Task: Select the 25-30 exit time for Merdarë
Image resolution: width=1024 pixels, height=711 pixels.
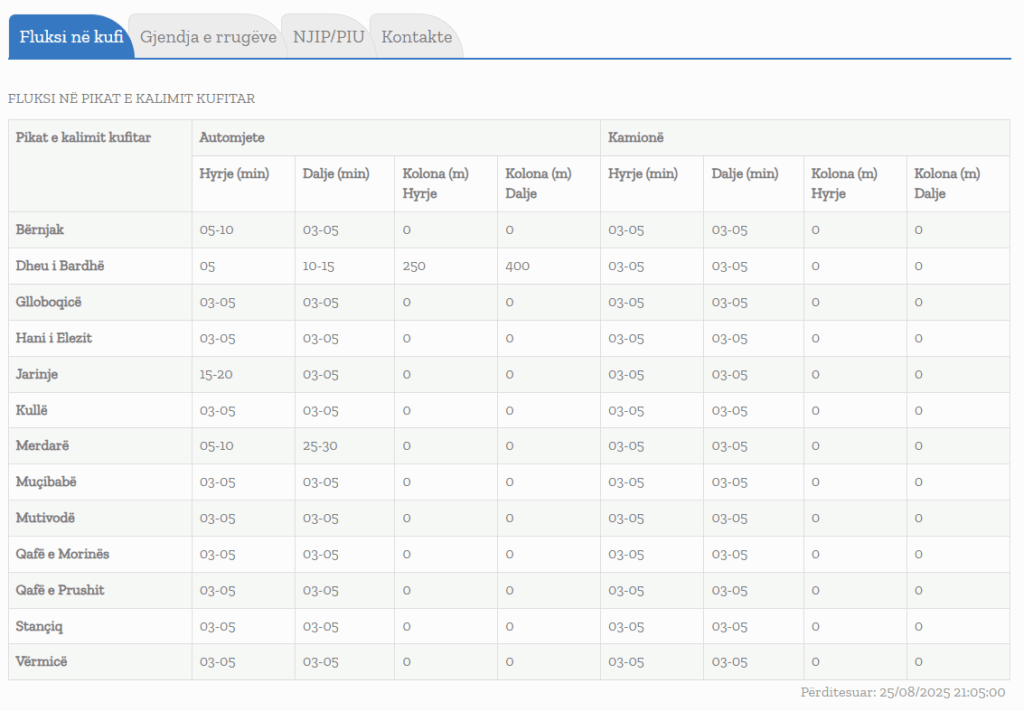Action: [320, 446]
